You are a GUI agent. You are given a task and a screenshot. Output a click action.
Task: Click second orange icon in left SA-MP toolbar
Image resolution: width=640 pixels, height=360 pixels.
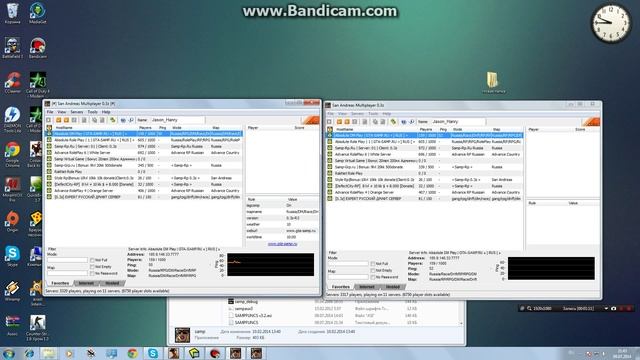[x=66, y=120]
